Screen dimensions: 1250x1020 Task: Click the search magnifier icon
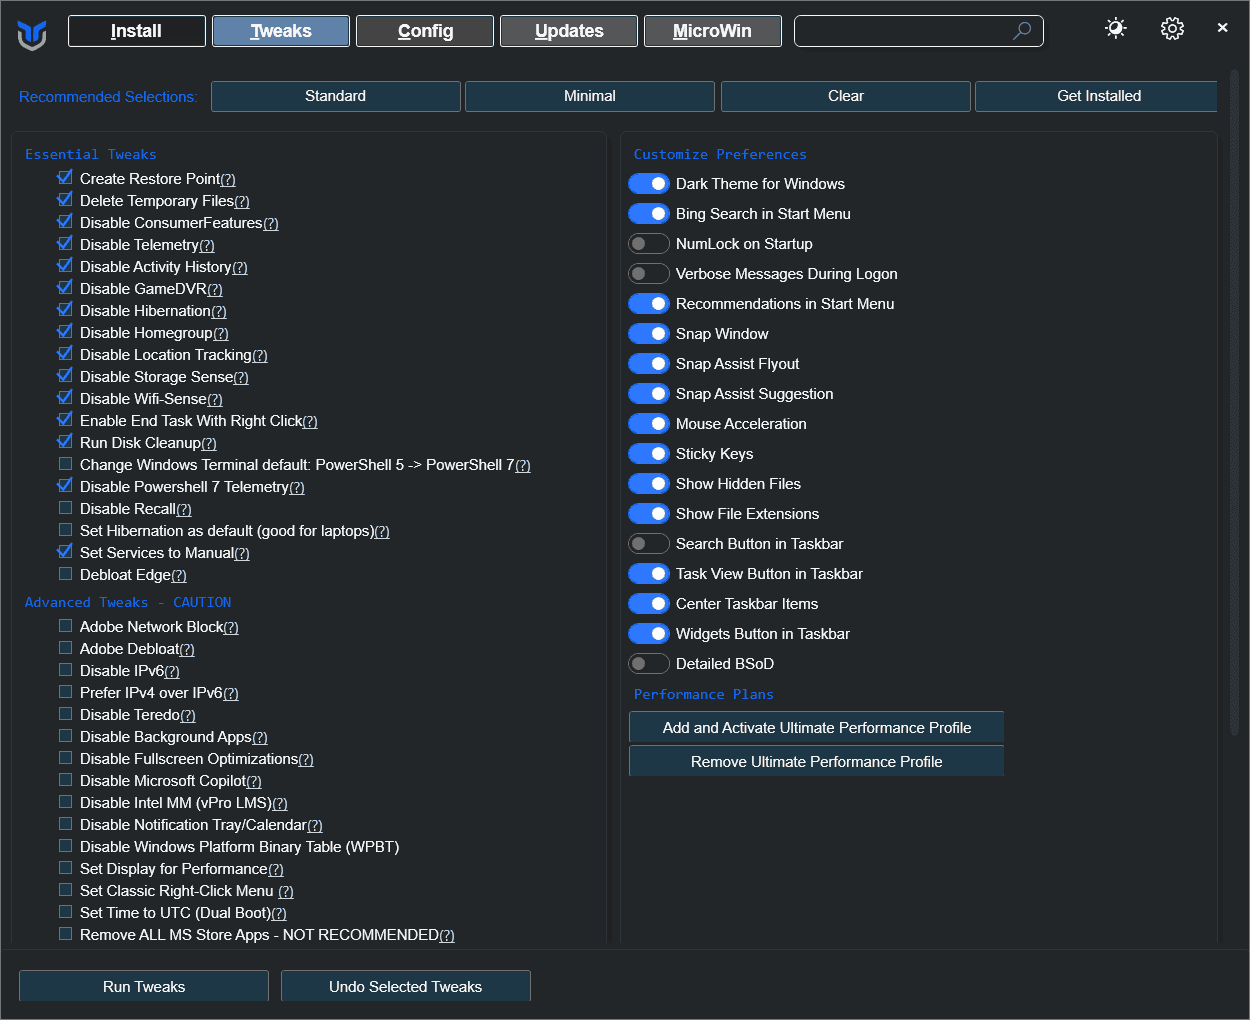tap(1021, 31)
